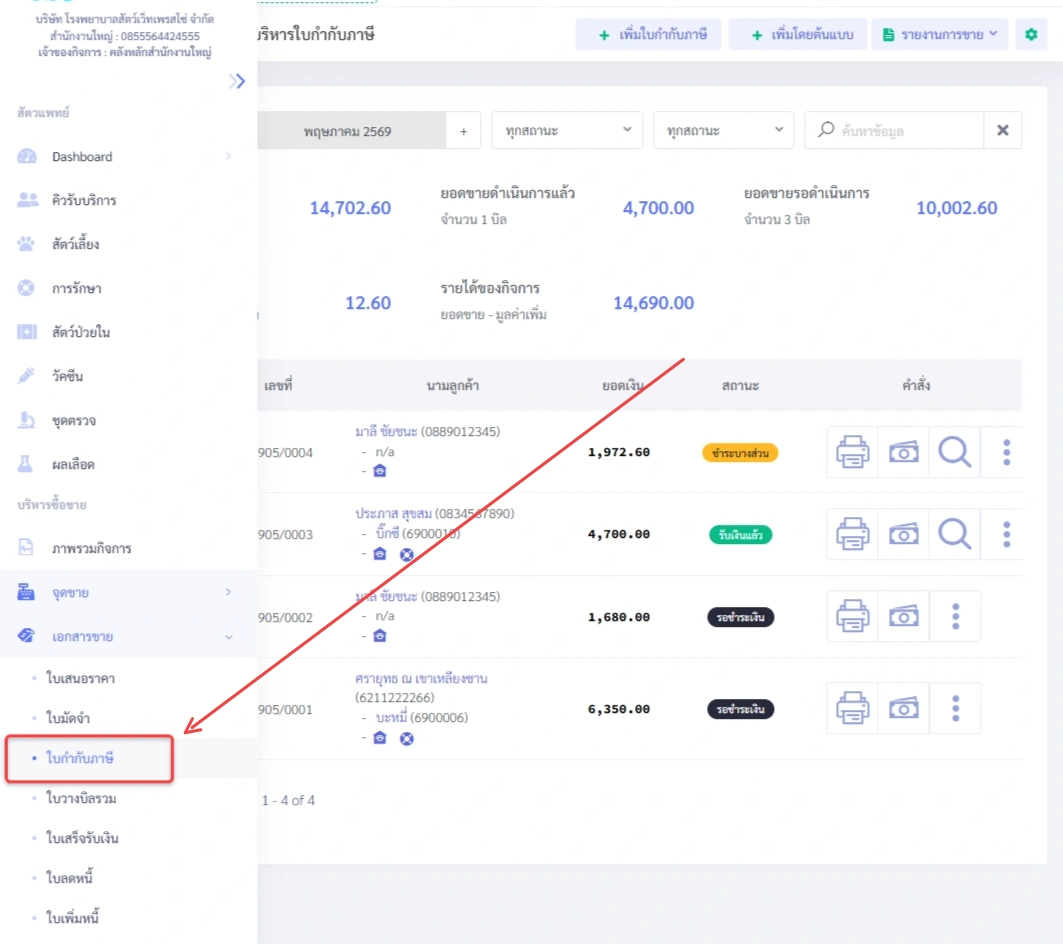Click the สถานะ column header
Image resolution: width=1063 pixels, height=944 pixels.
click(740, 386)
